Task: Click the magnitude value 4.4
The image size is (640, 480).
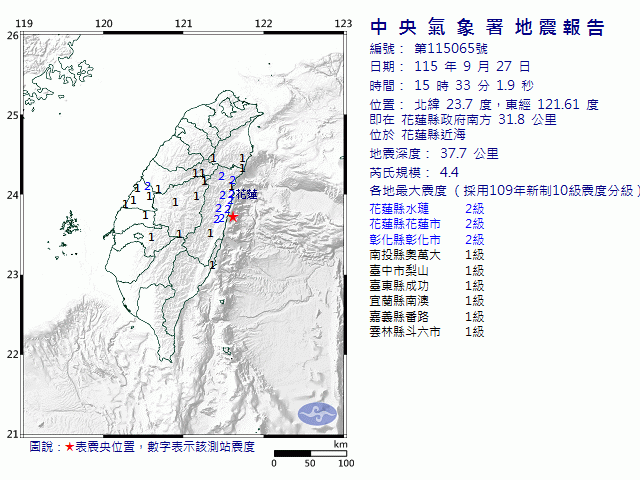Action: tap(449, 173)
